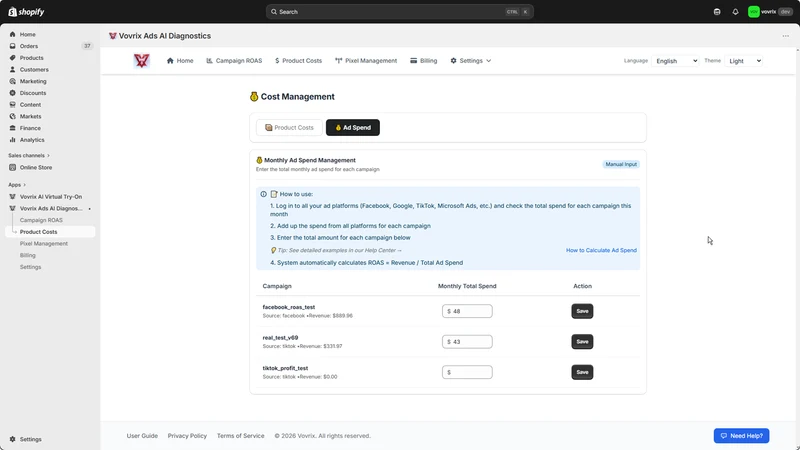This screenshot has height=450, width=800.
Task: Open the three-dots menu for app page
Action: coord(786,36)
